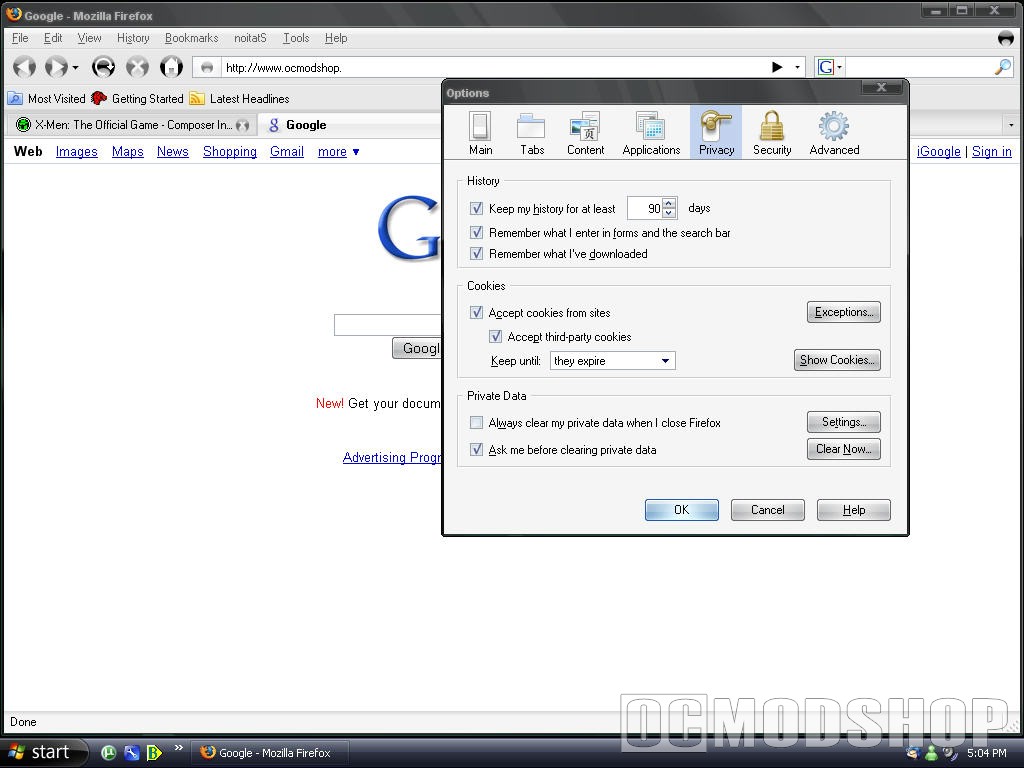Click the history days number field
Image resolution: width=1024 pixels, height=768 pixels.
pyautogui.click(x=645, y=208)
